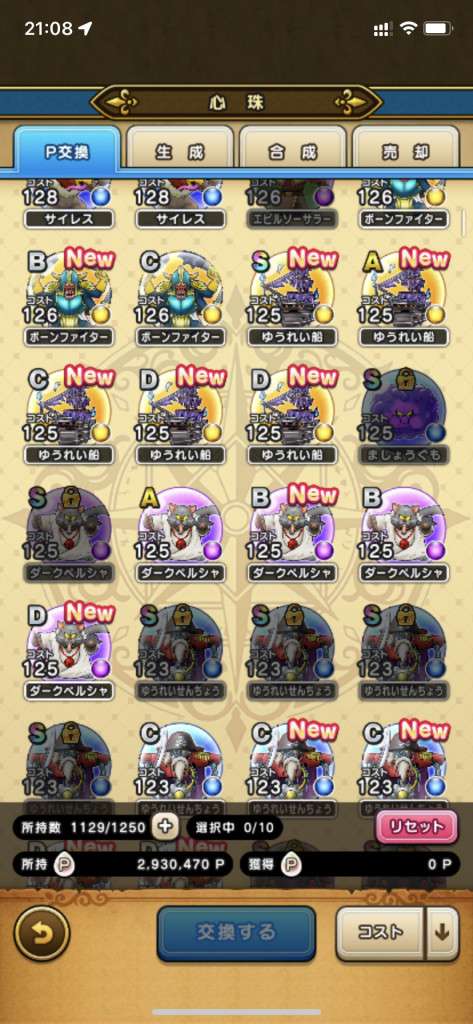The width and height of the screenshot is (473, 1024).
Task: Select the A-rank ゆうれい船 heart orb
Action: (404, 297)
